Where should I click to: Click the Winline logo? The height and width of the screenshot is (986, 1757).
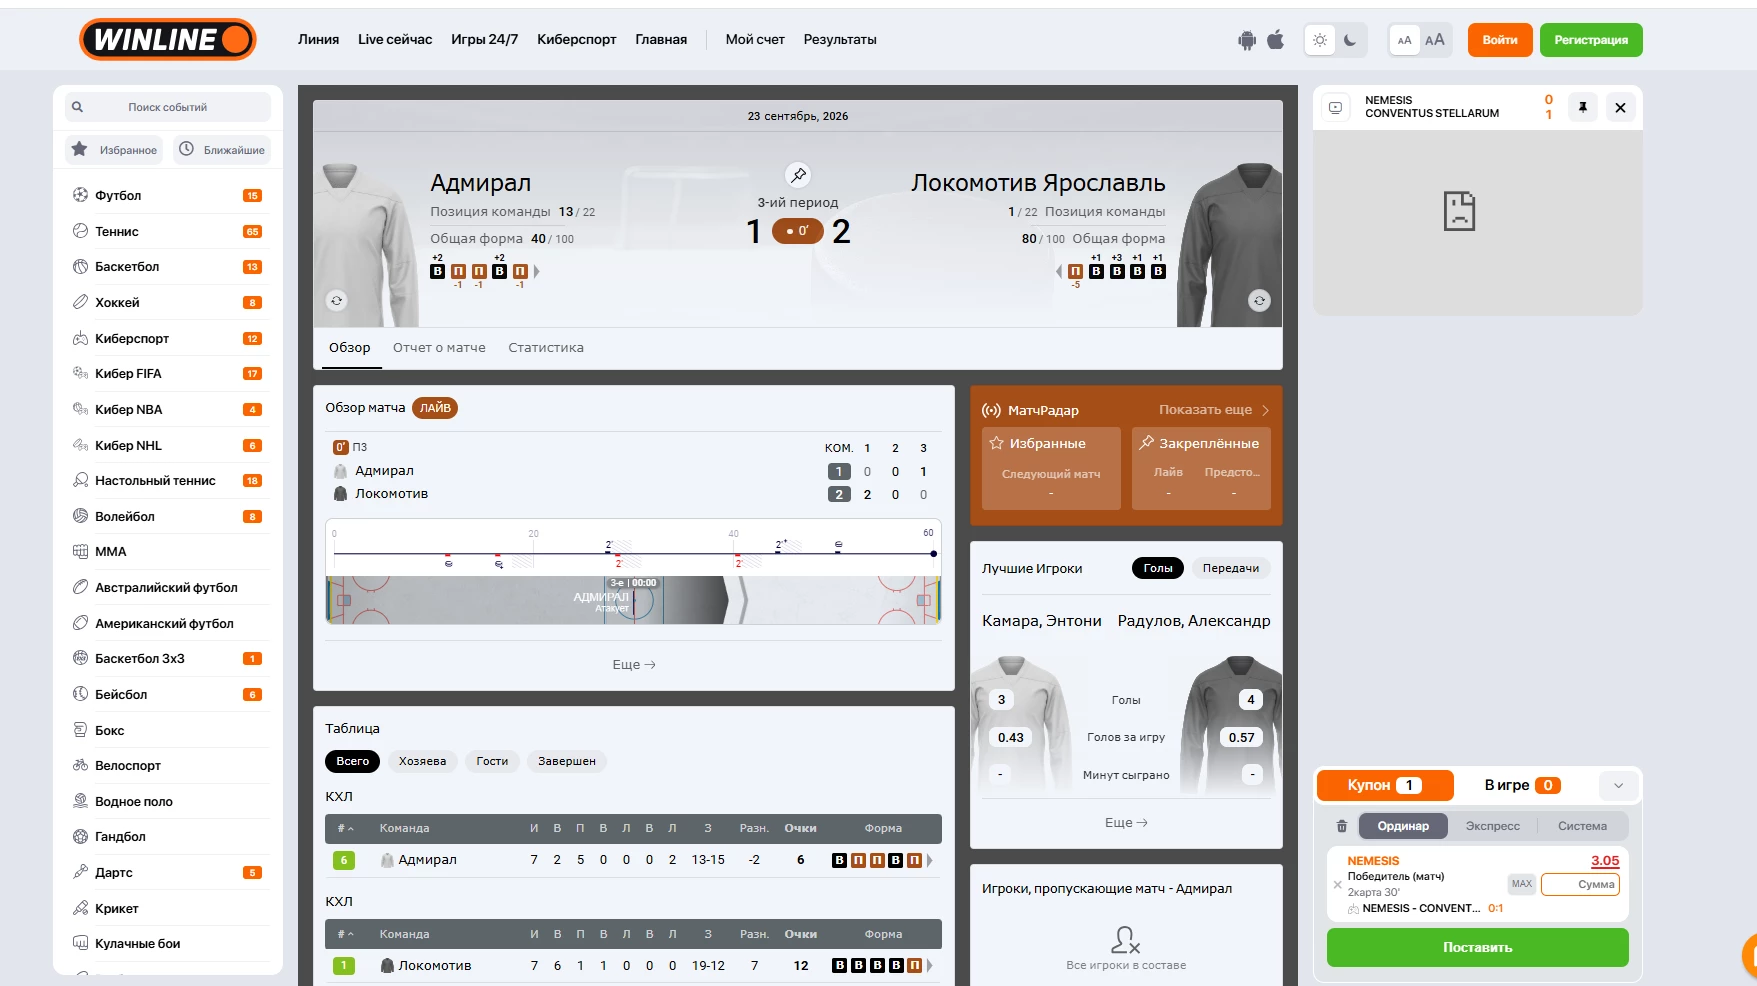[x=168, y=40]
